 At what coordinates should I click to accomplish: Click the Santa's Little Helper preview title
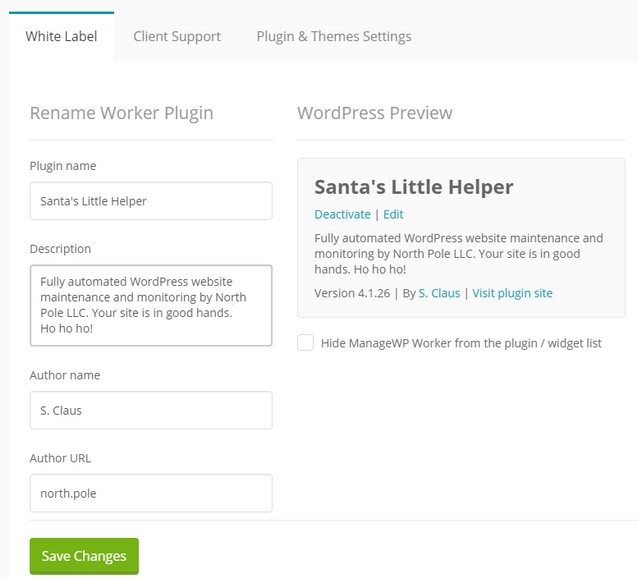pos(414,187)
